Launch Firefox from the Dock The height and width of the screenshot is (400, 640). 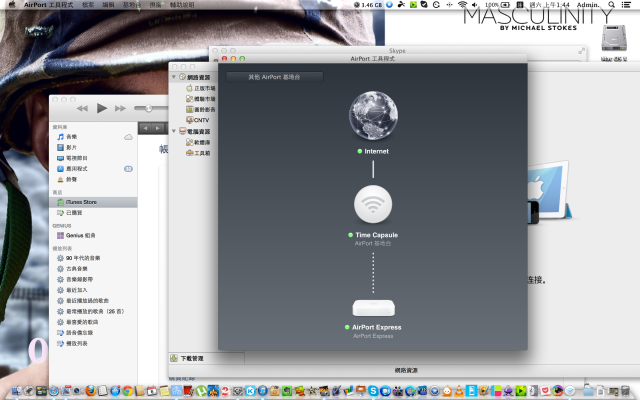point(91,391)
